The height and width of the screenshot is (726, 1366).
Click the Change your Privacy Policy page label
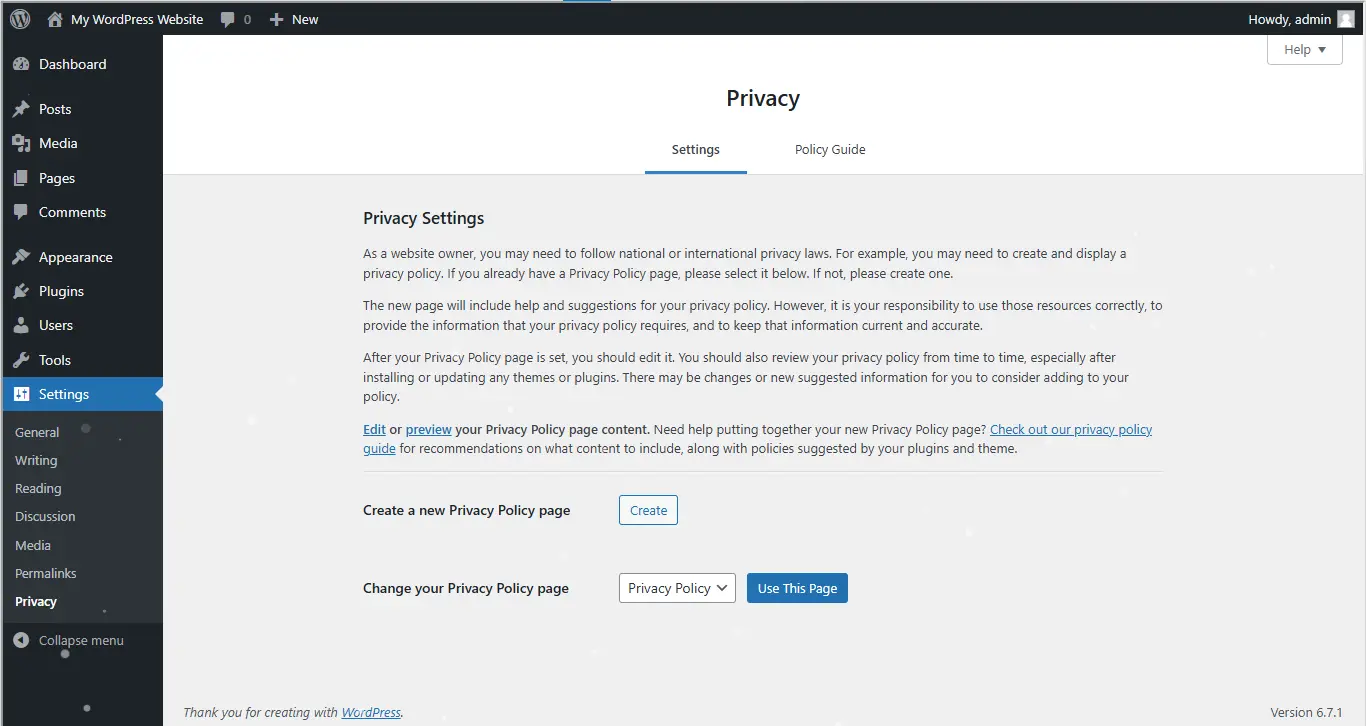coord(466,588)
